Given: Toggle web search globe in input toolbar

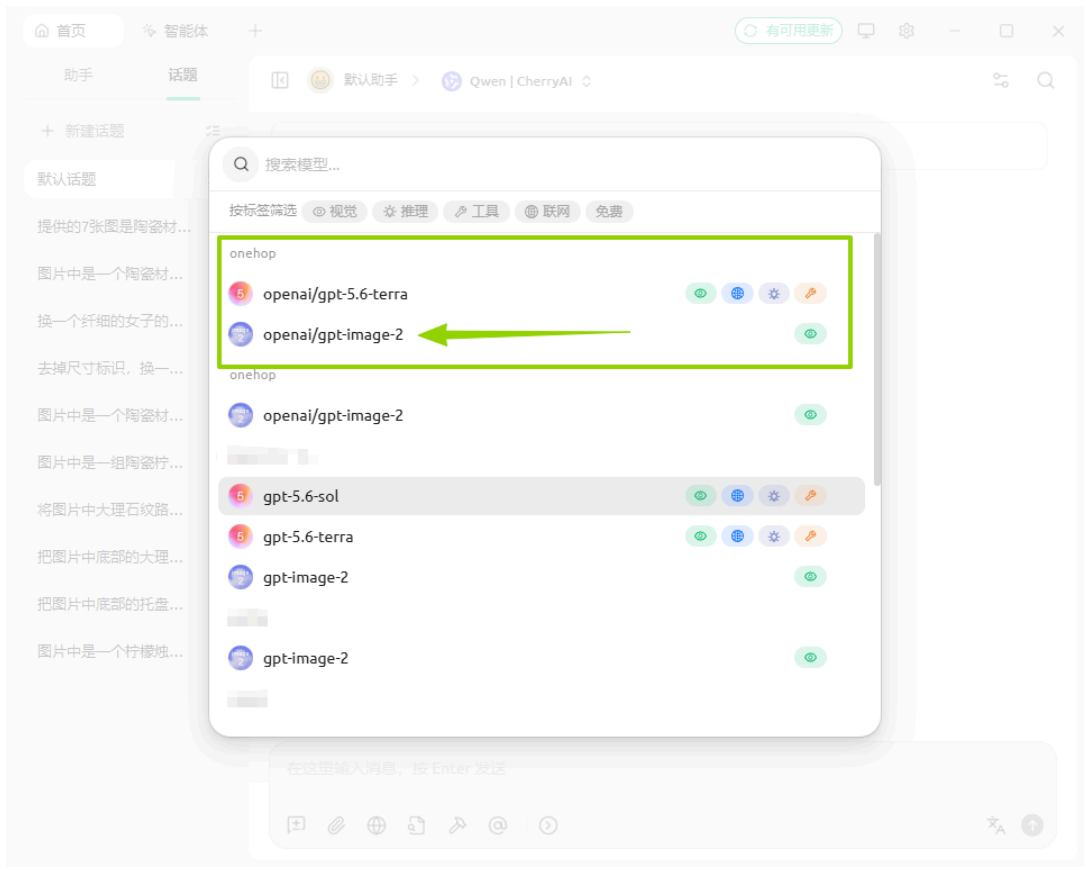Looking at the screenshot, I should coord(376,825).
